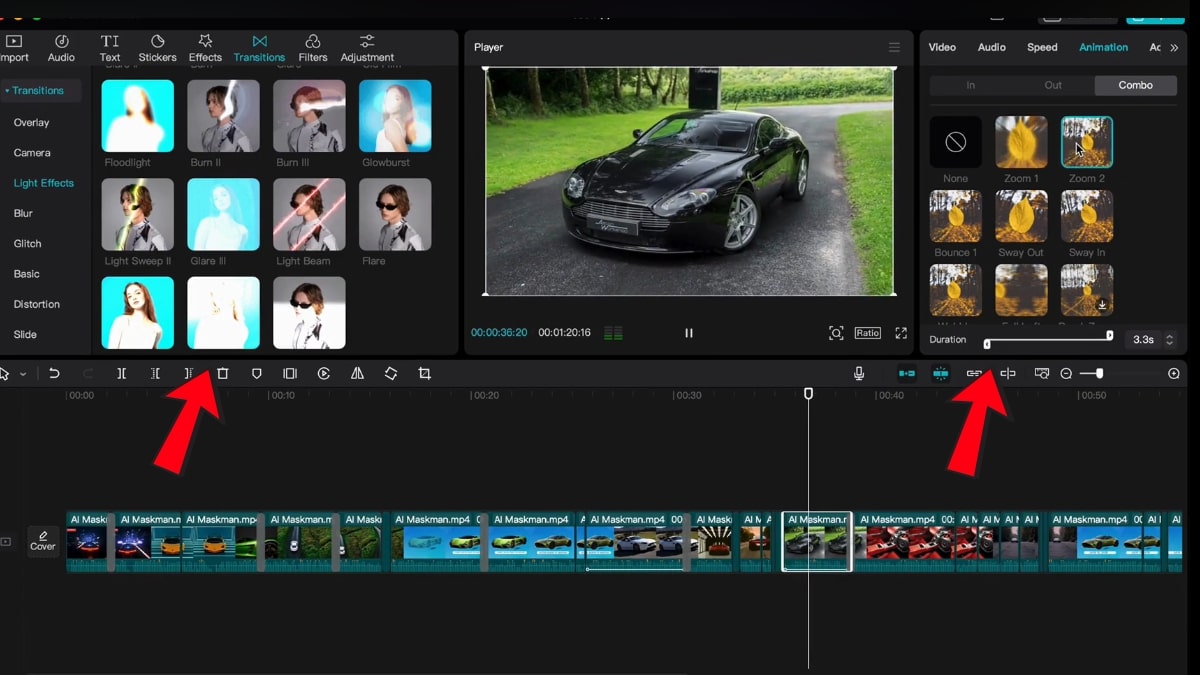Toggle the auto snapping button
This screenshot has width=1200, height=675.
(940, 373)
